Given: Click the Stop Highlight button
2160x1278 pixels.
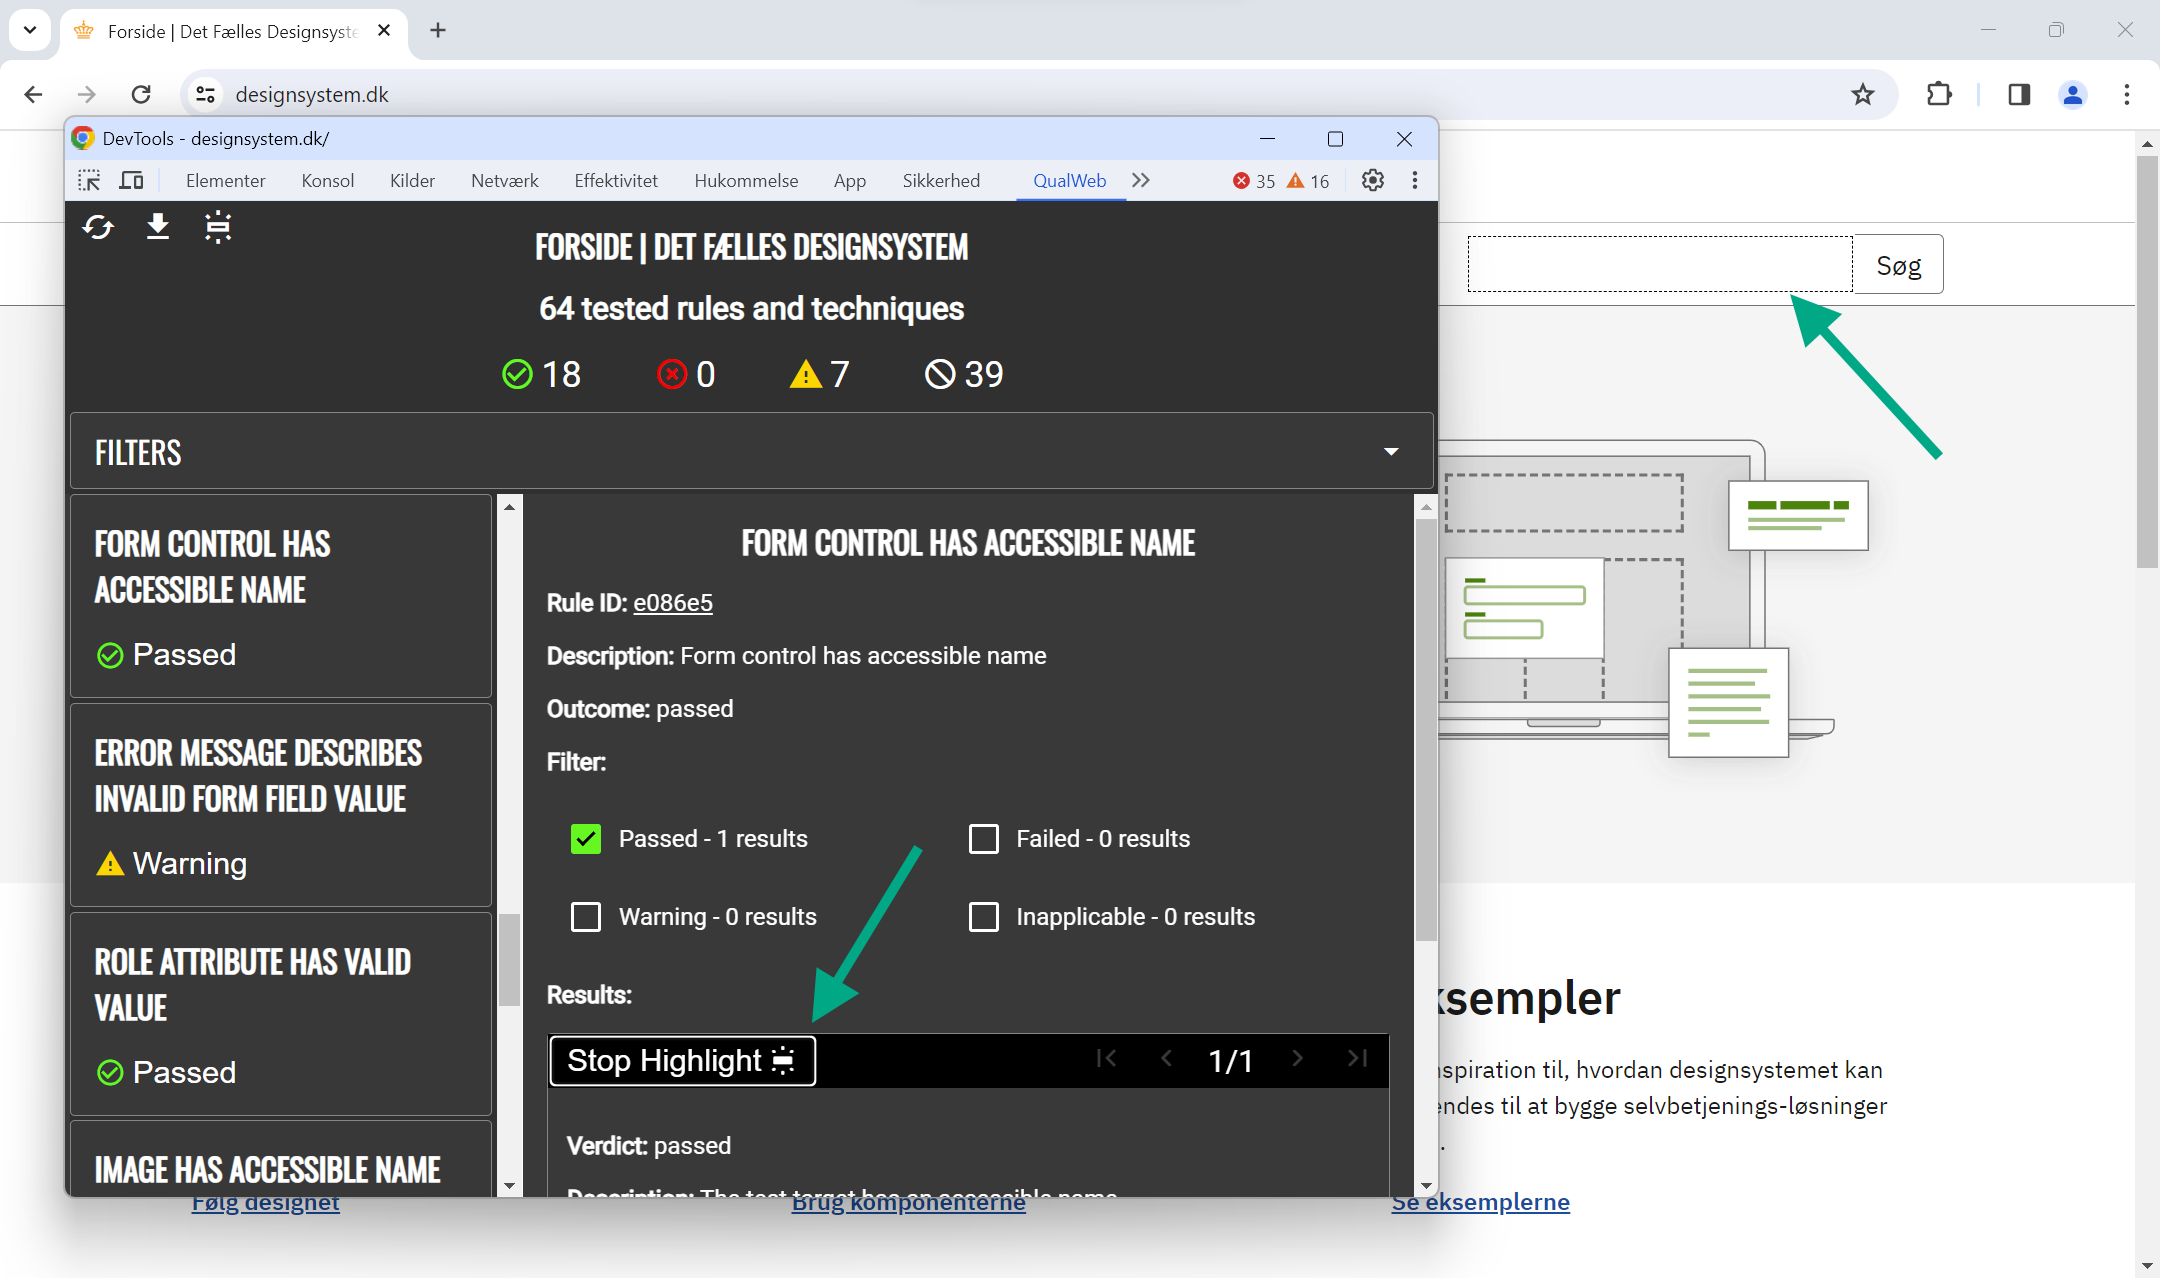Looking at the screenshot, I should [682, 1060].
